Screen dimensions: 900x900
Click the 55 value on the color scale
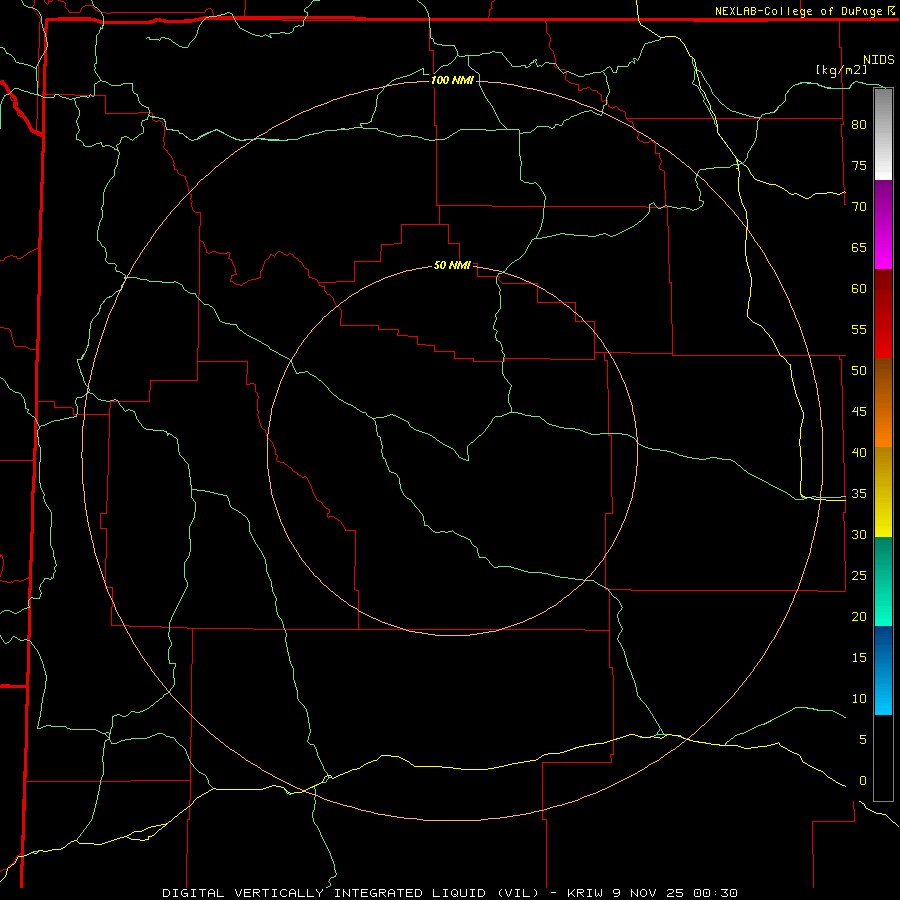click(859, 330)
